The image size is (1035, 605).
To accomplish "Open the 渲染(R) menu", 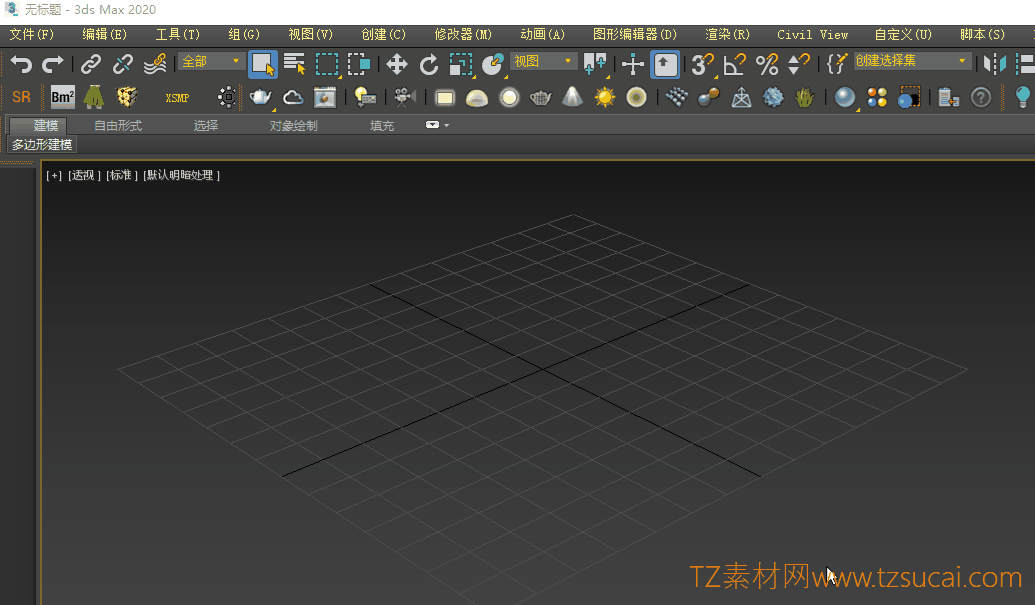I will click(x=727, y=34).
